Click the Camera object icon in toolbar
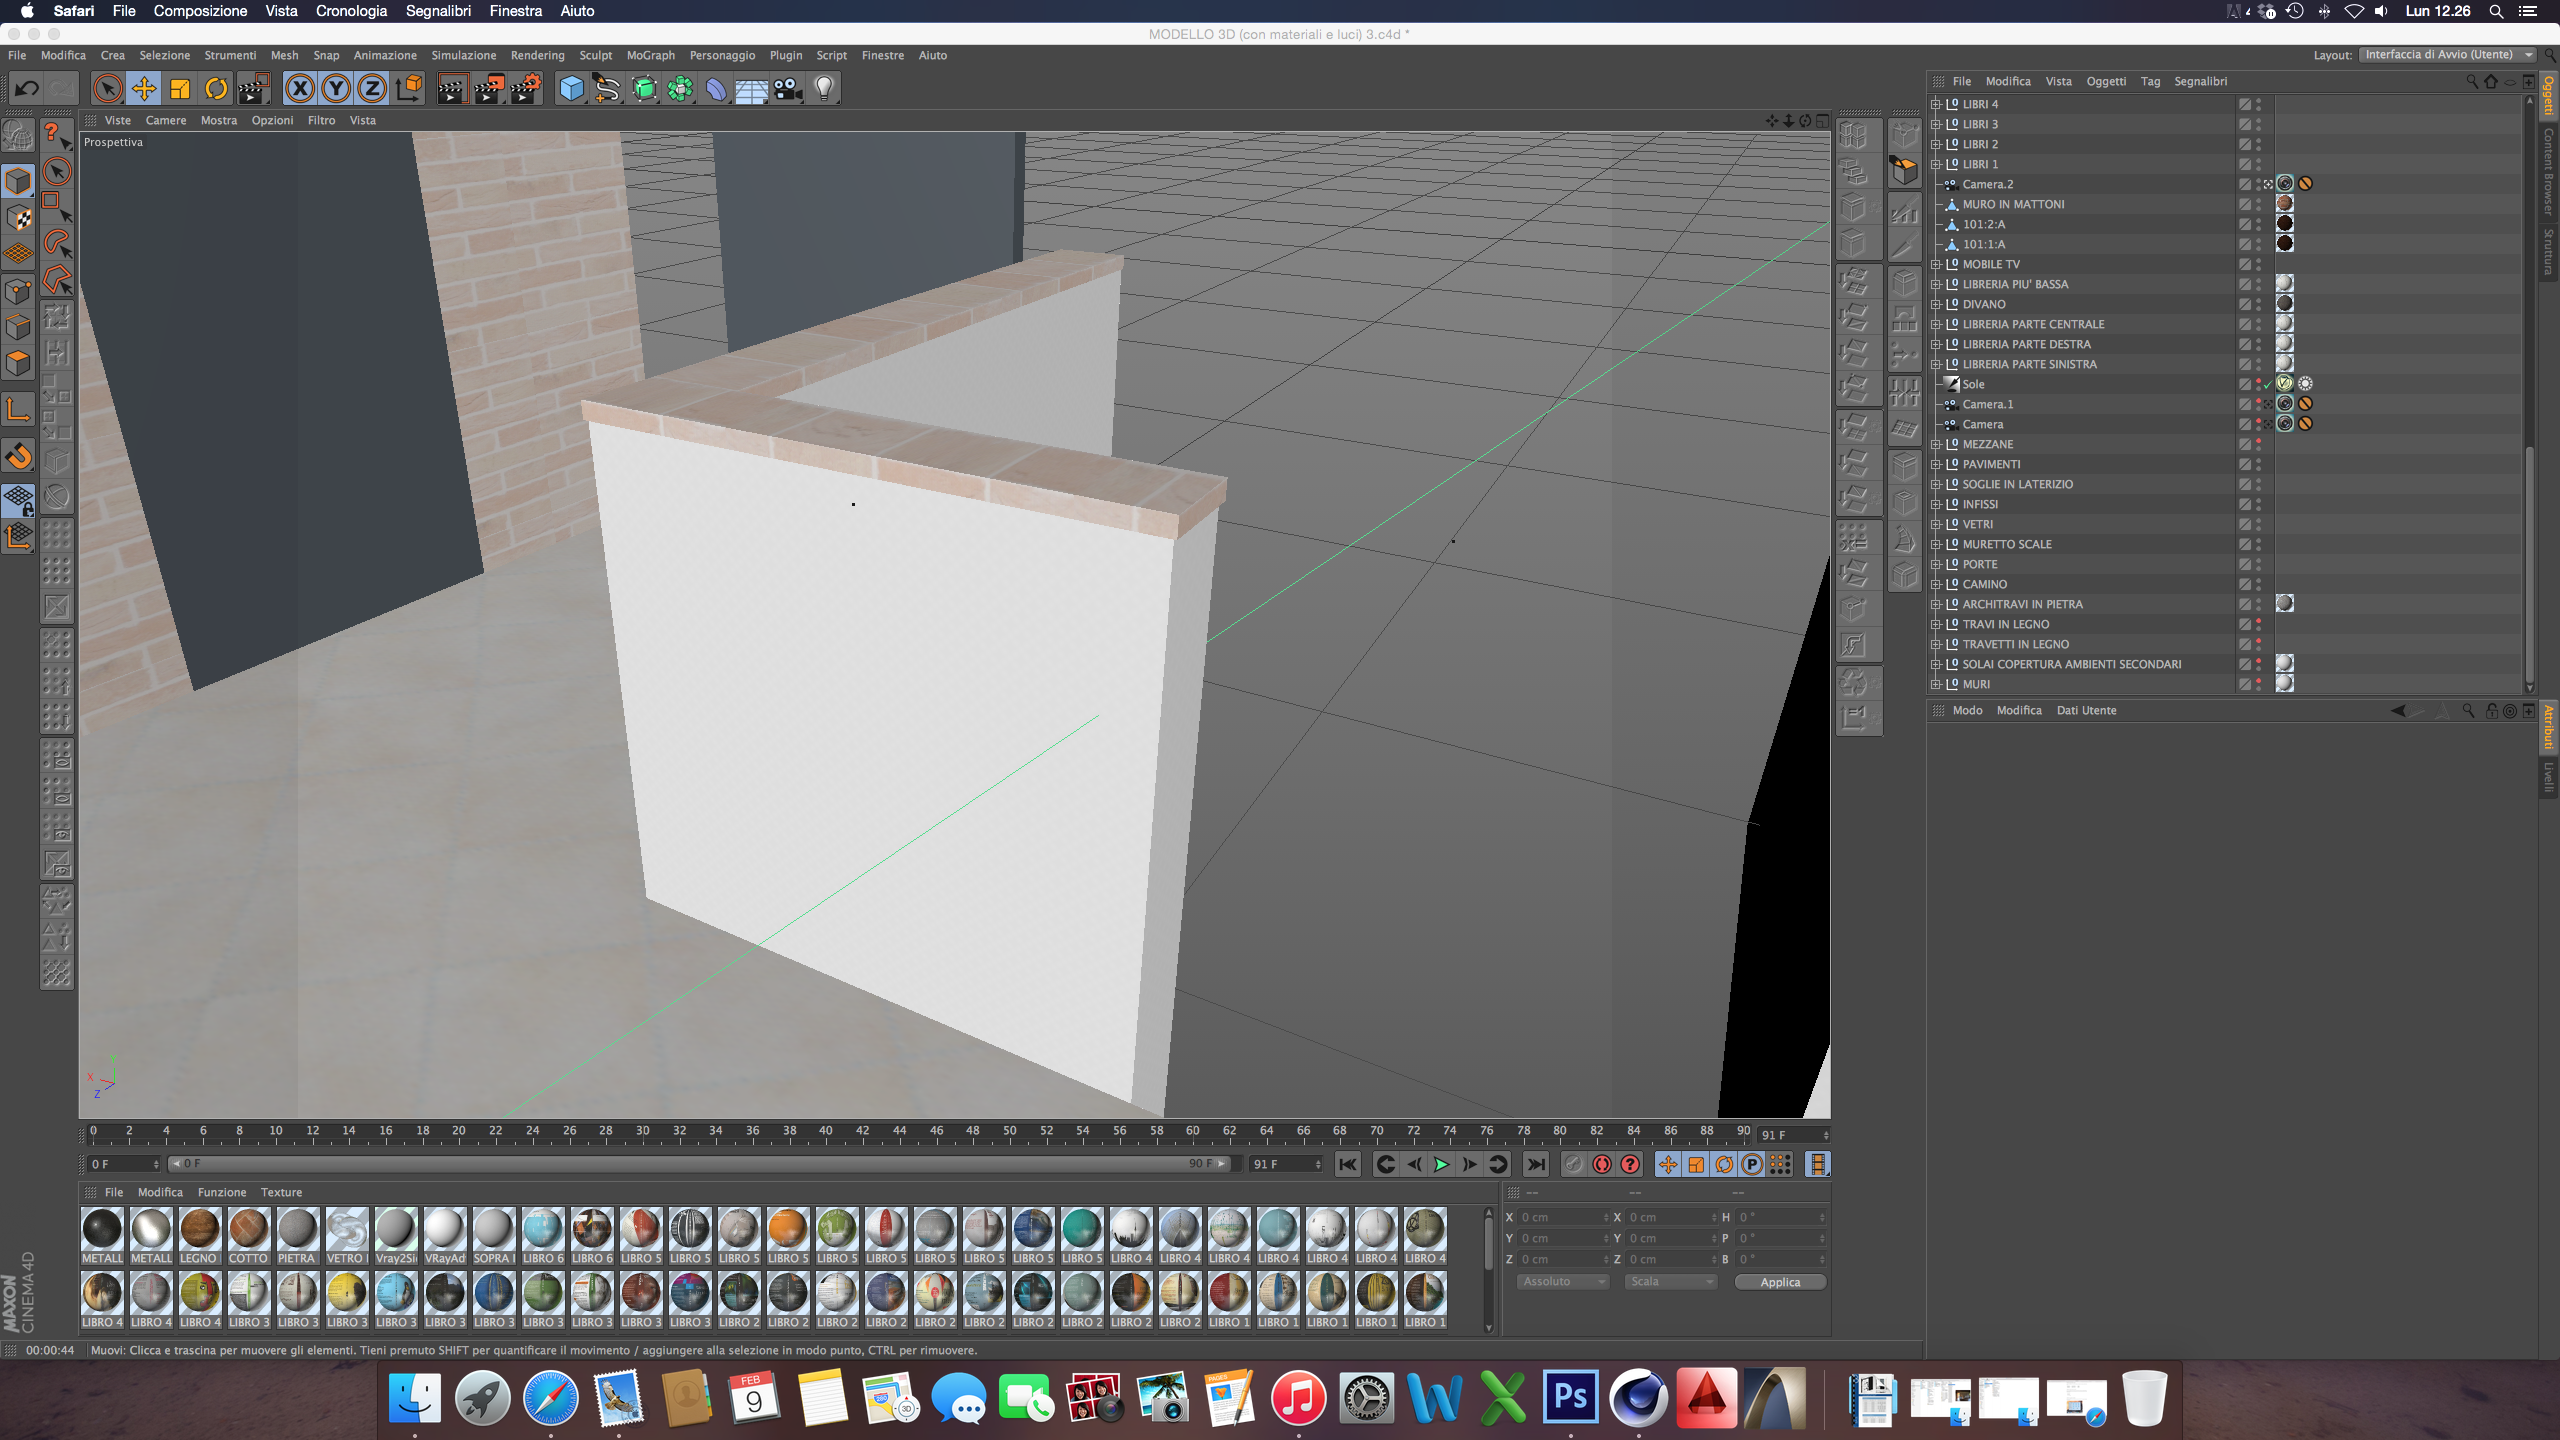This screenshot has width=2560, height=1440. click(788, 89)
